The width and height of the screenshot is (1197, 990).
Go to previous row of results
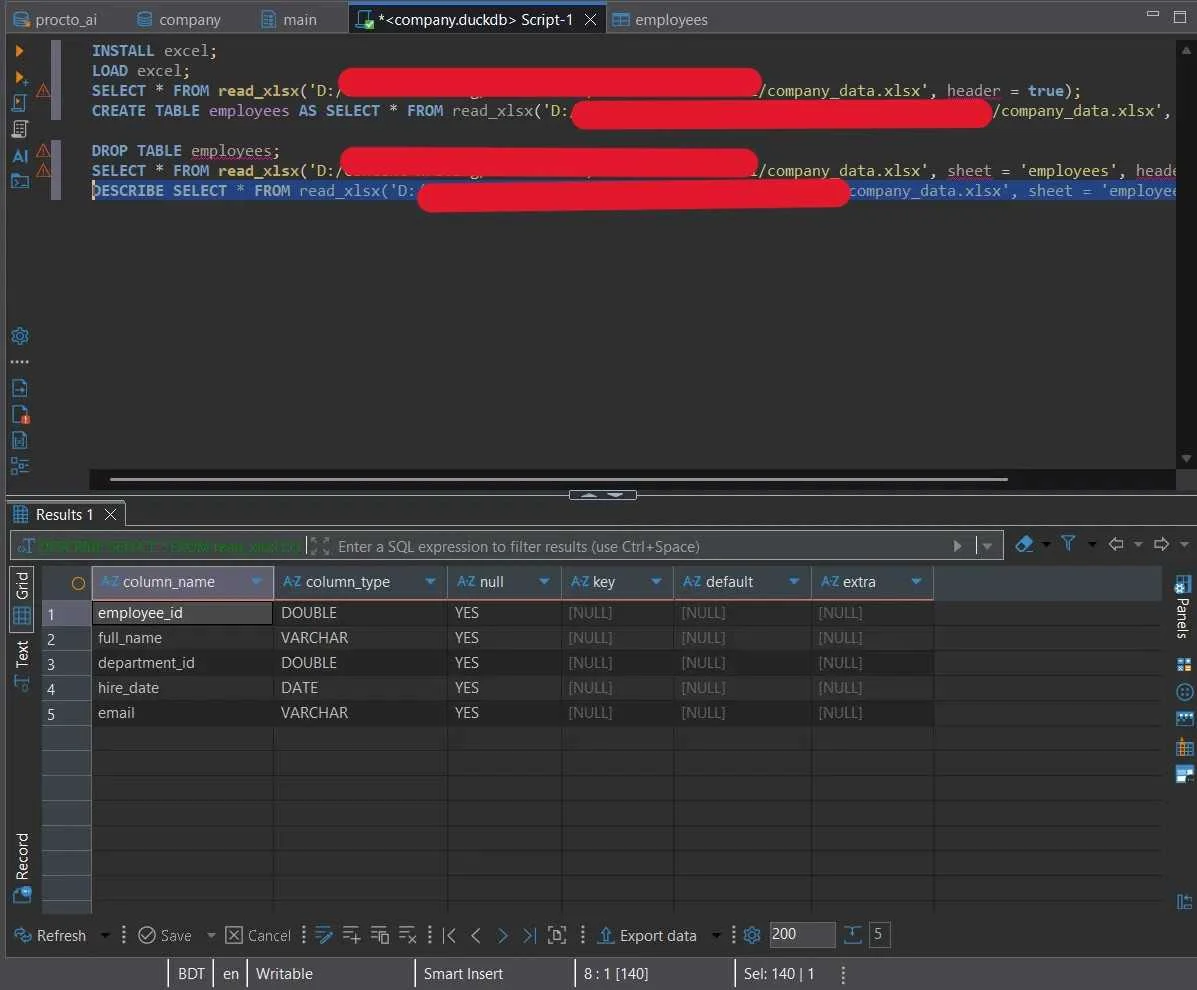(x=476, y=935)
